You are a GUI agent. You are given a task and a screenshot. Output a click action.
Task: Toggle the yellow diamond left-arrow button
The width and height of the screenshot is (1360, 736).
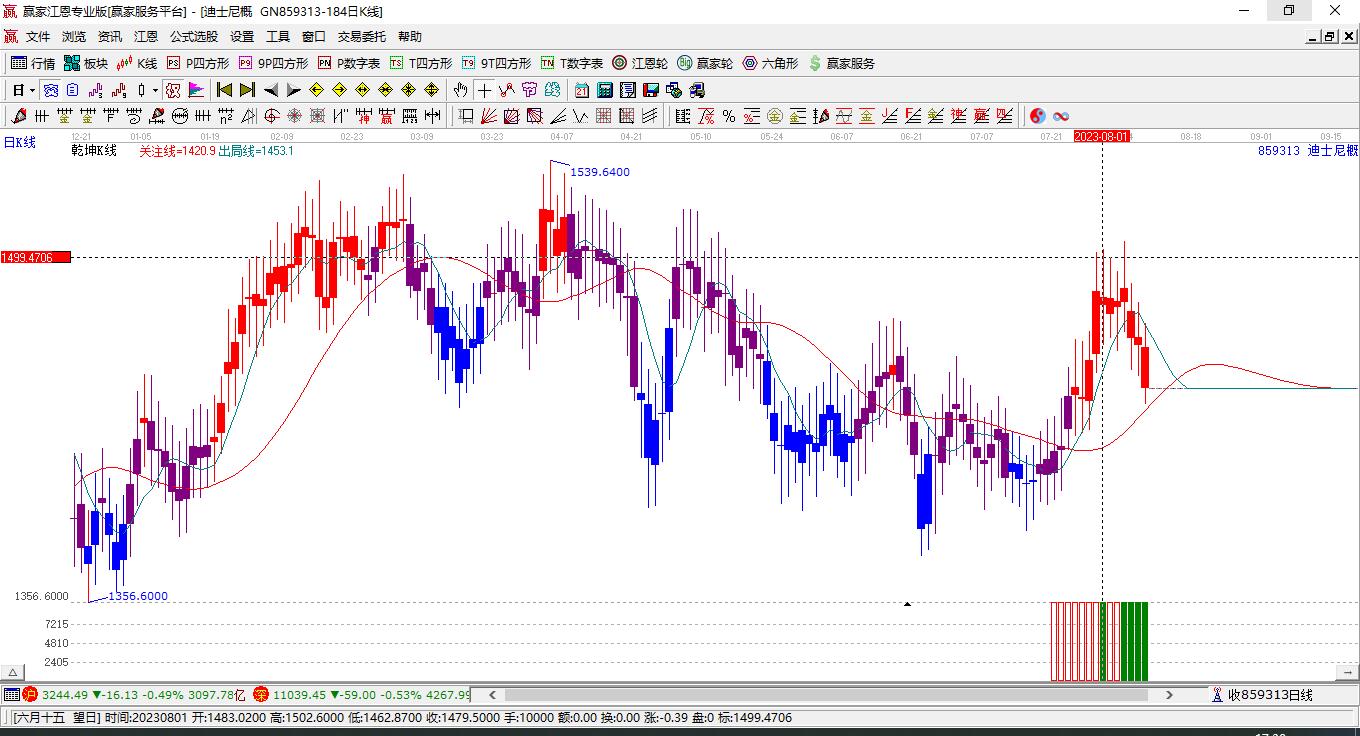coord(317,90)
